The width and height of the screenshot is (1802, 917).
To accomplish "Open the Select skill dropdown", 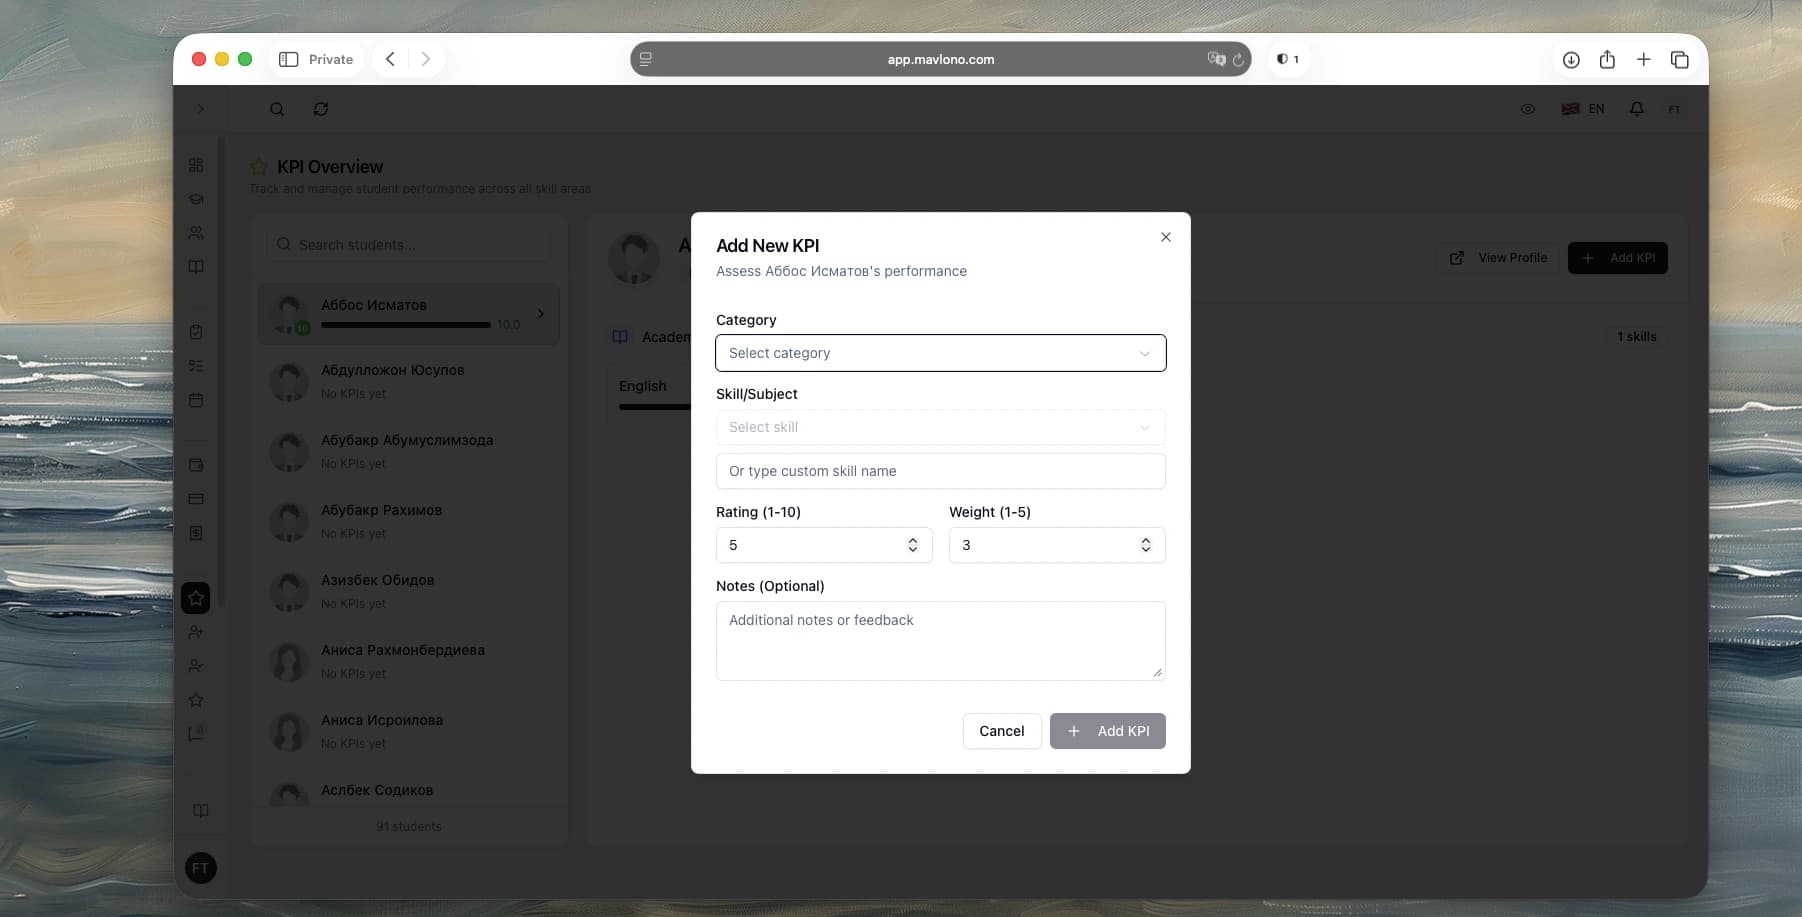I will click(x=940, y=427).
